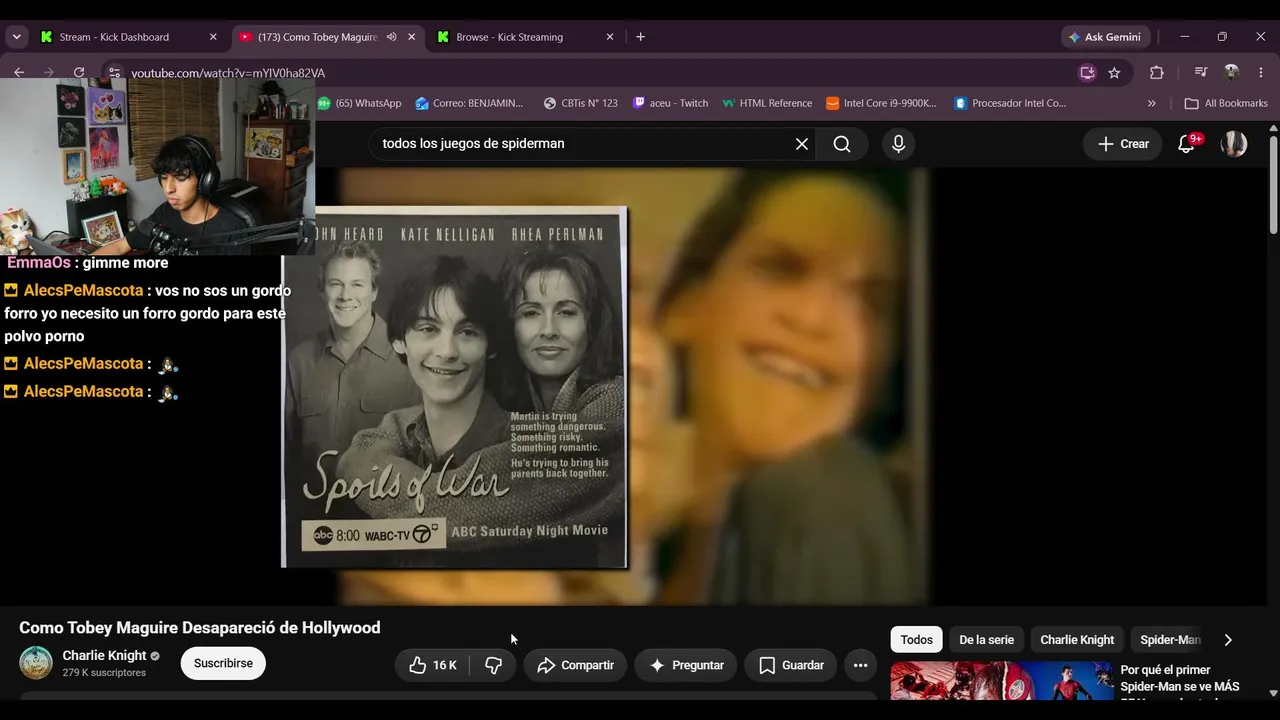Open the Procesador Intel Co... bookmark
The width and height of the screenshot is (1280, 720).
[1010, 103]
